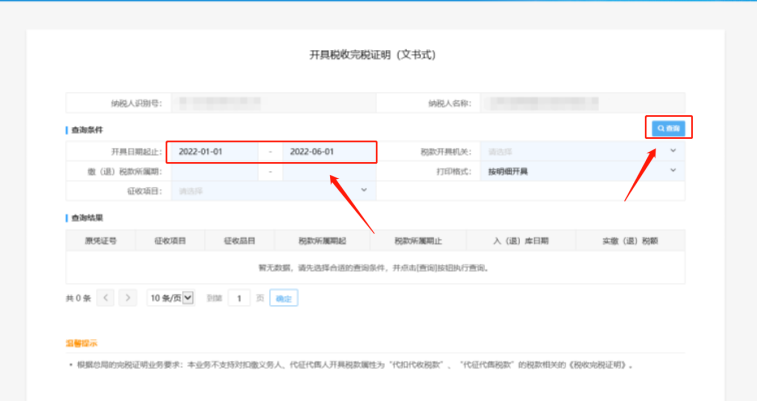757x401 pixels.
Task: Click the end date field 2022-06-01
Action: [327, 152]
